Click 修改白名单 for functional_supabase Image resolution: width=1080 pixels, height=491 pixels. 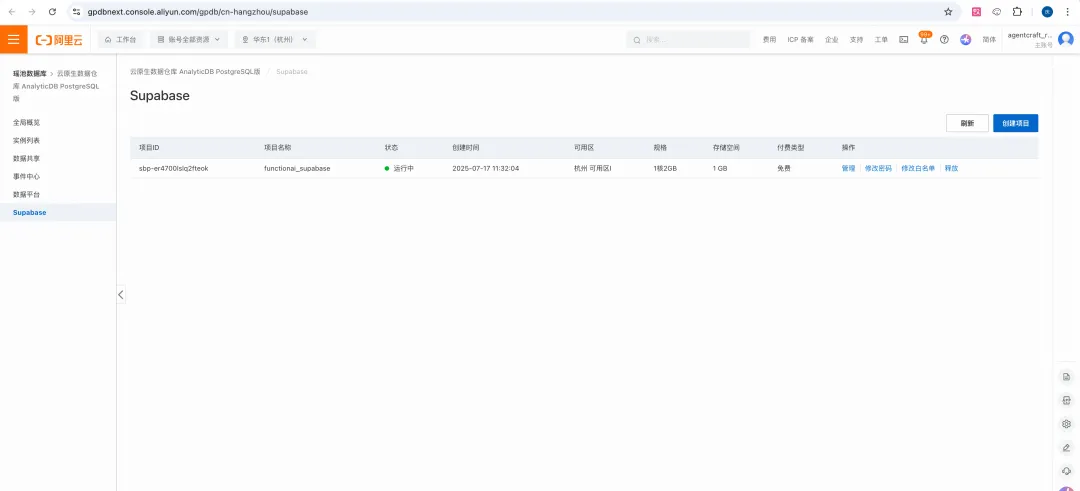tap(918, 169)
